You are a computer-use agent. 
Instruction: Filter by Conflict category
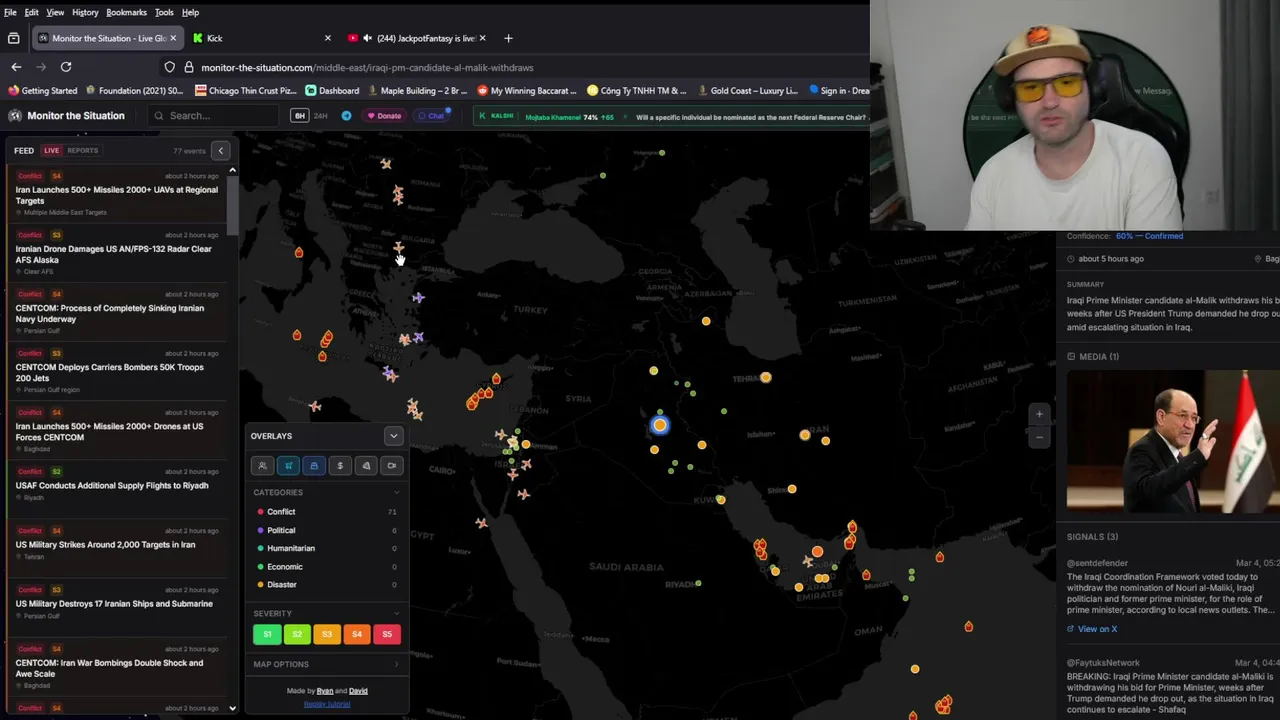click(326, 512)
